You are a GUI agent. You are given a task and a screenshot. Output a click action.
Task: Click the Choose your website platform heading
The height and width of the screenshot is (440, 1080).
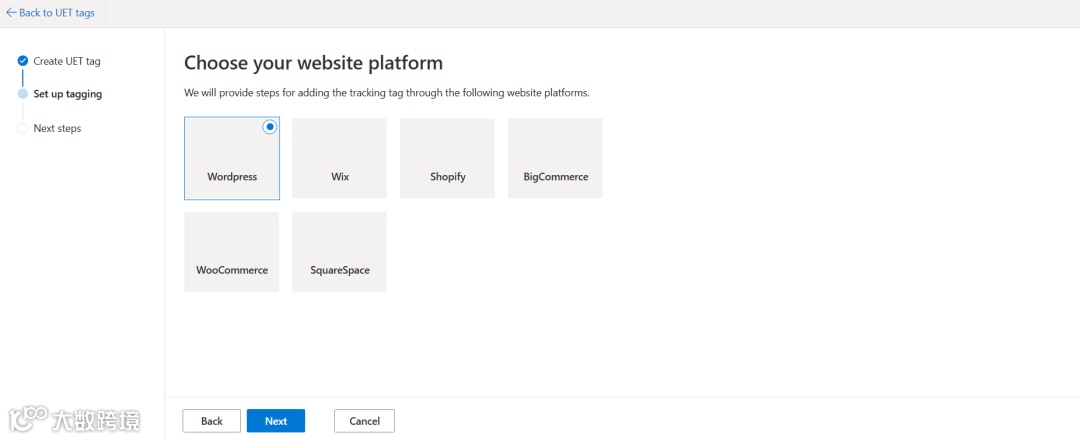pos(313,63)
